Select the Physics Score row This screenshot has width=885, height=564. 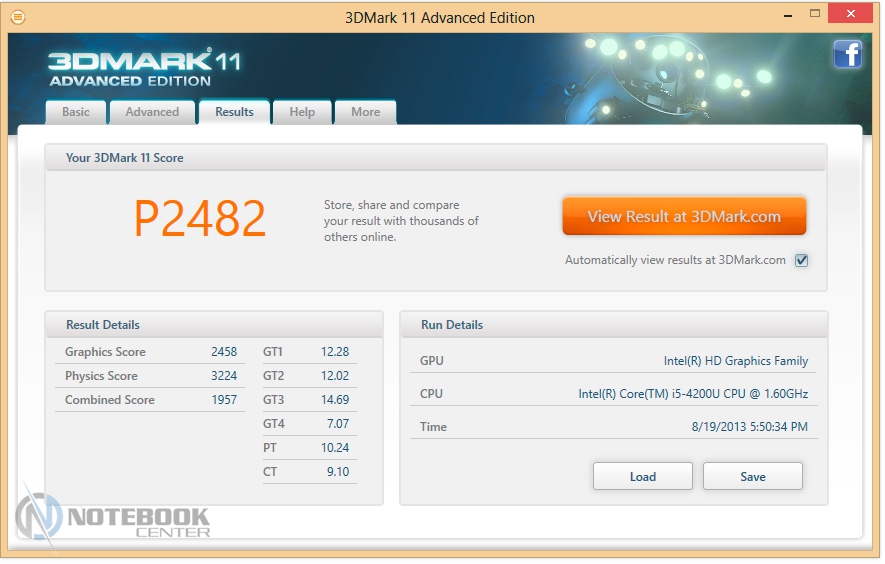[x=150, y=376]
